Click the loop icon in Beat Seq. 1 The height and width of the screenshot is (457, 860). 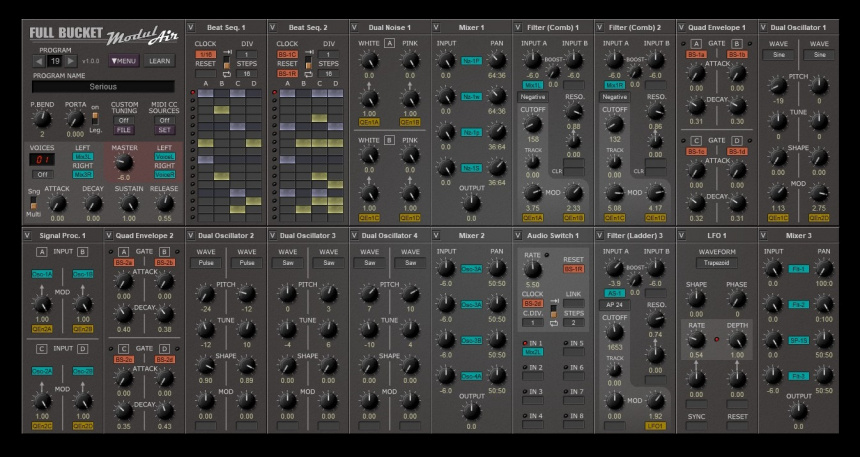coord(227,75)
